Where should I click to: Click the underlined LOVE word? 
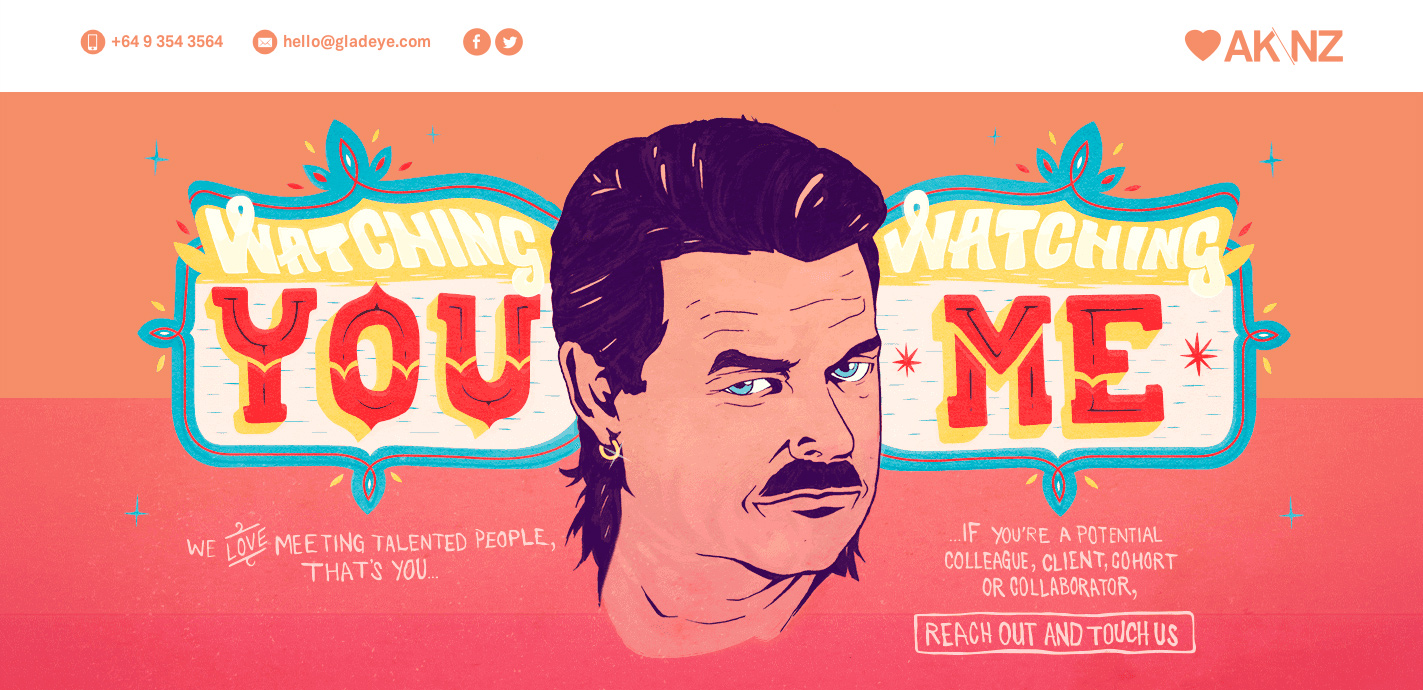point(244,543)
